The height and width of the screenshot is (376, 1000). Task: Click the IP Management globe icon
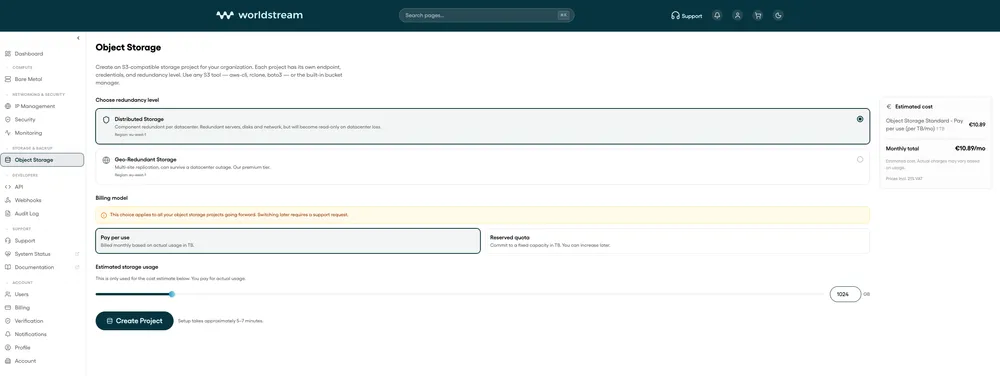pos(8,106)
